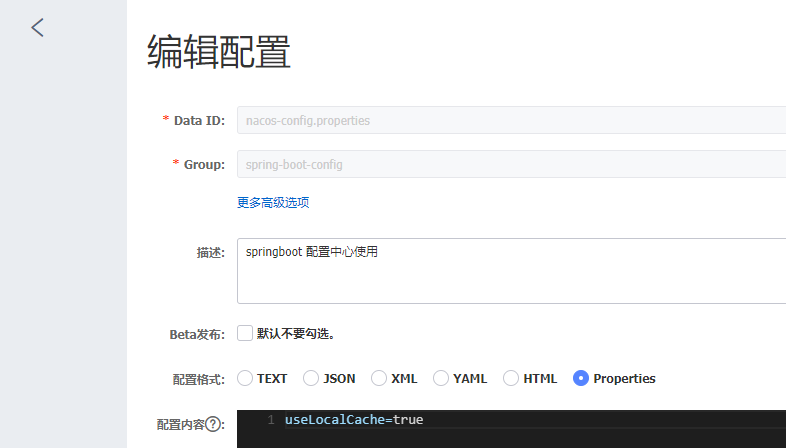Choose the XML format option
The image size is (786, 448).
click(x=379, y=378)
